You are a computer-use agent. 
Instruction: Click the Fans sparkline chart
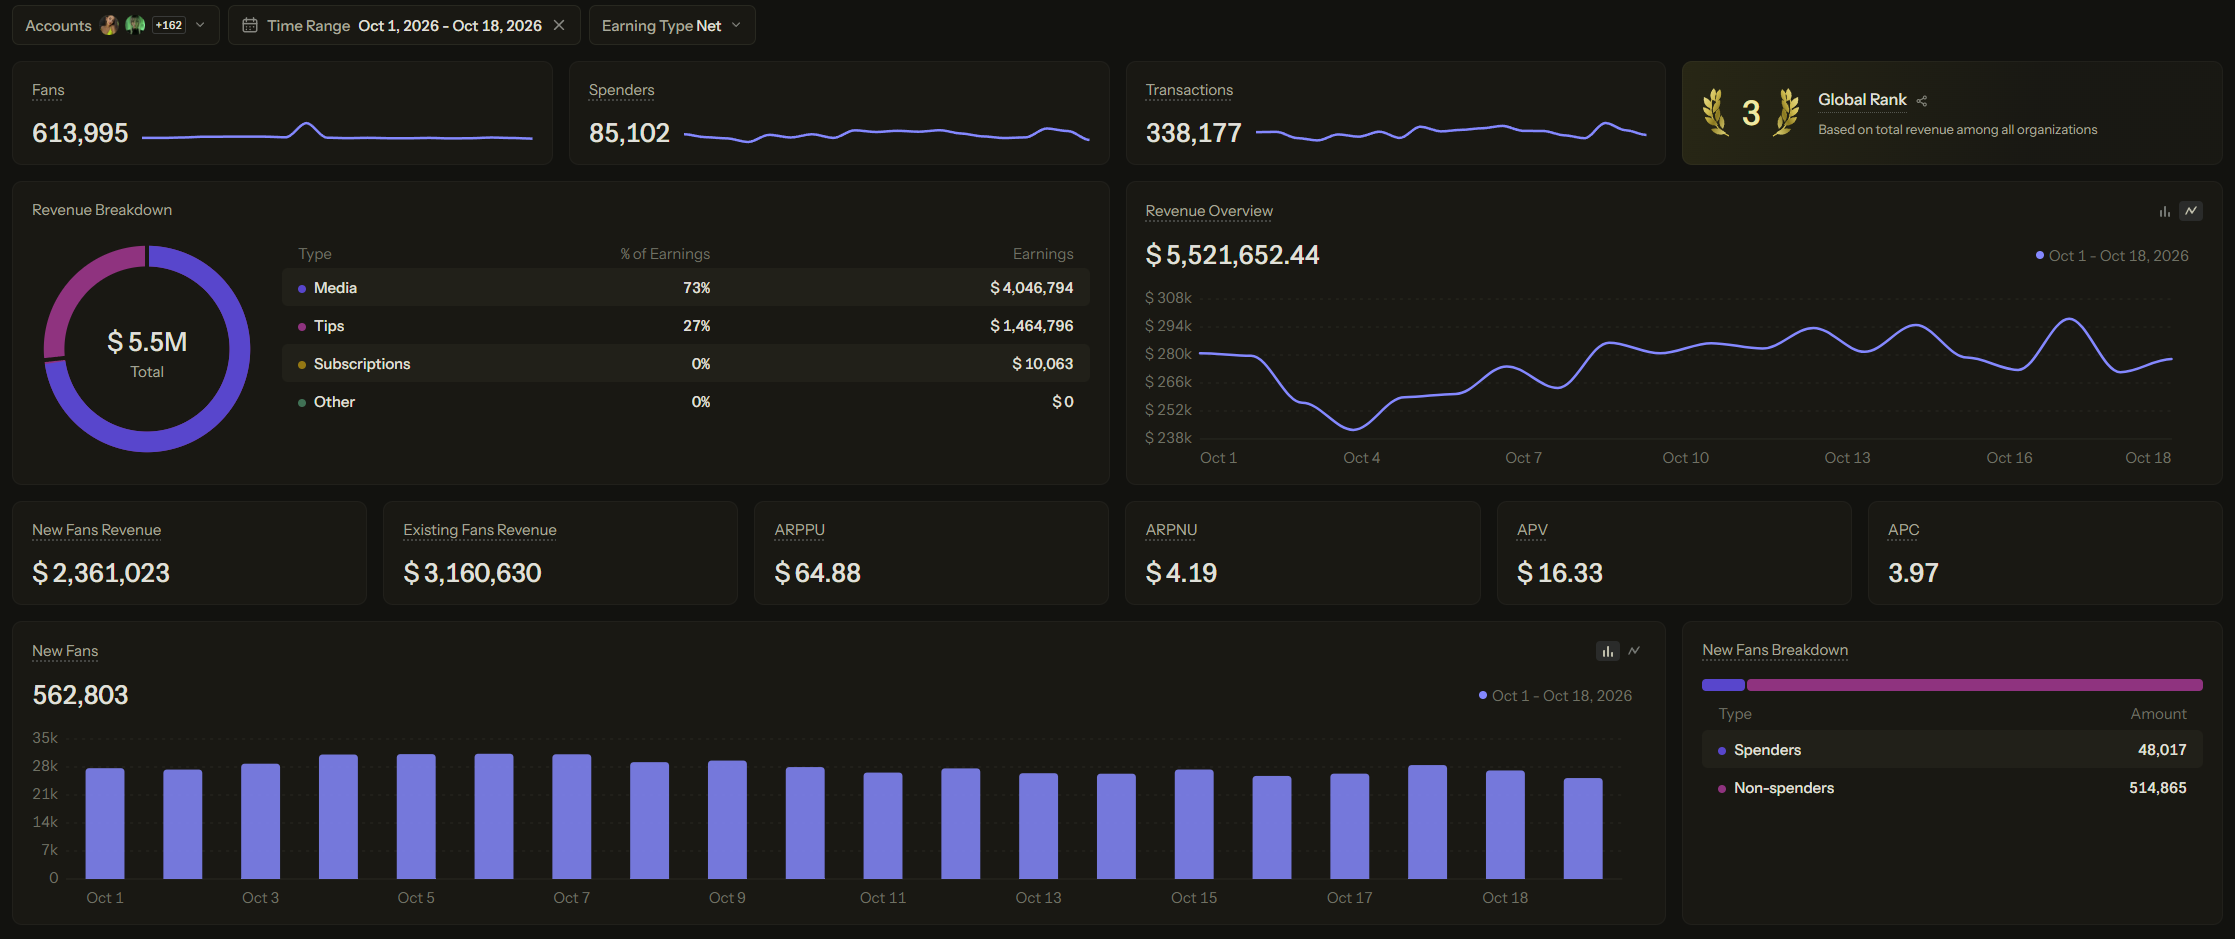tap(337, 133)
